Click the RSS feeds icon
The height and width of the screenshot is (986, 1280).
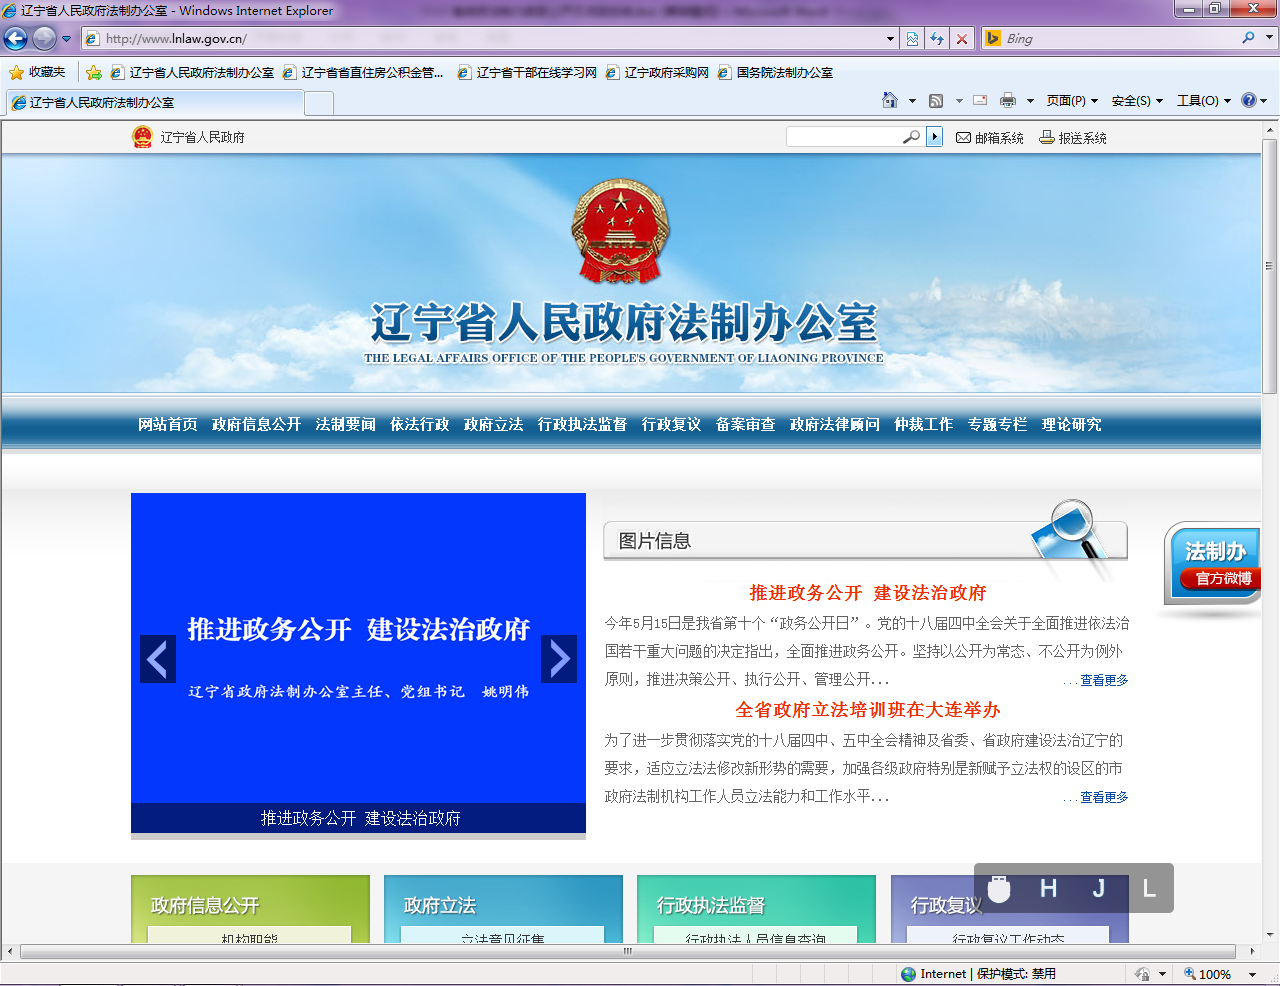click(936, 100)
